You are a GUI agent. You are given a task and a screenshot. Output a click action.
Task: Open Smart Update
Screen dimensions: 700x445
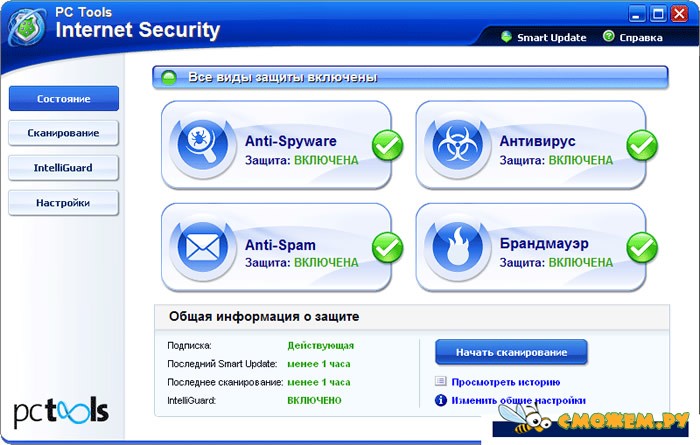point(551,37)
